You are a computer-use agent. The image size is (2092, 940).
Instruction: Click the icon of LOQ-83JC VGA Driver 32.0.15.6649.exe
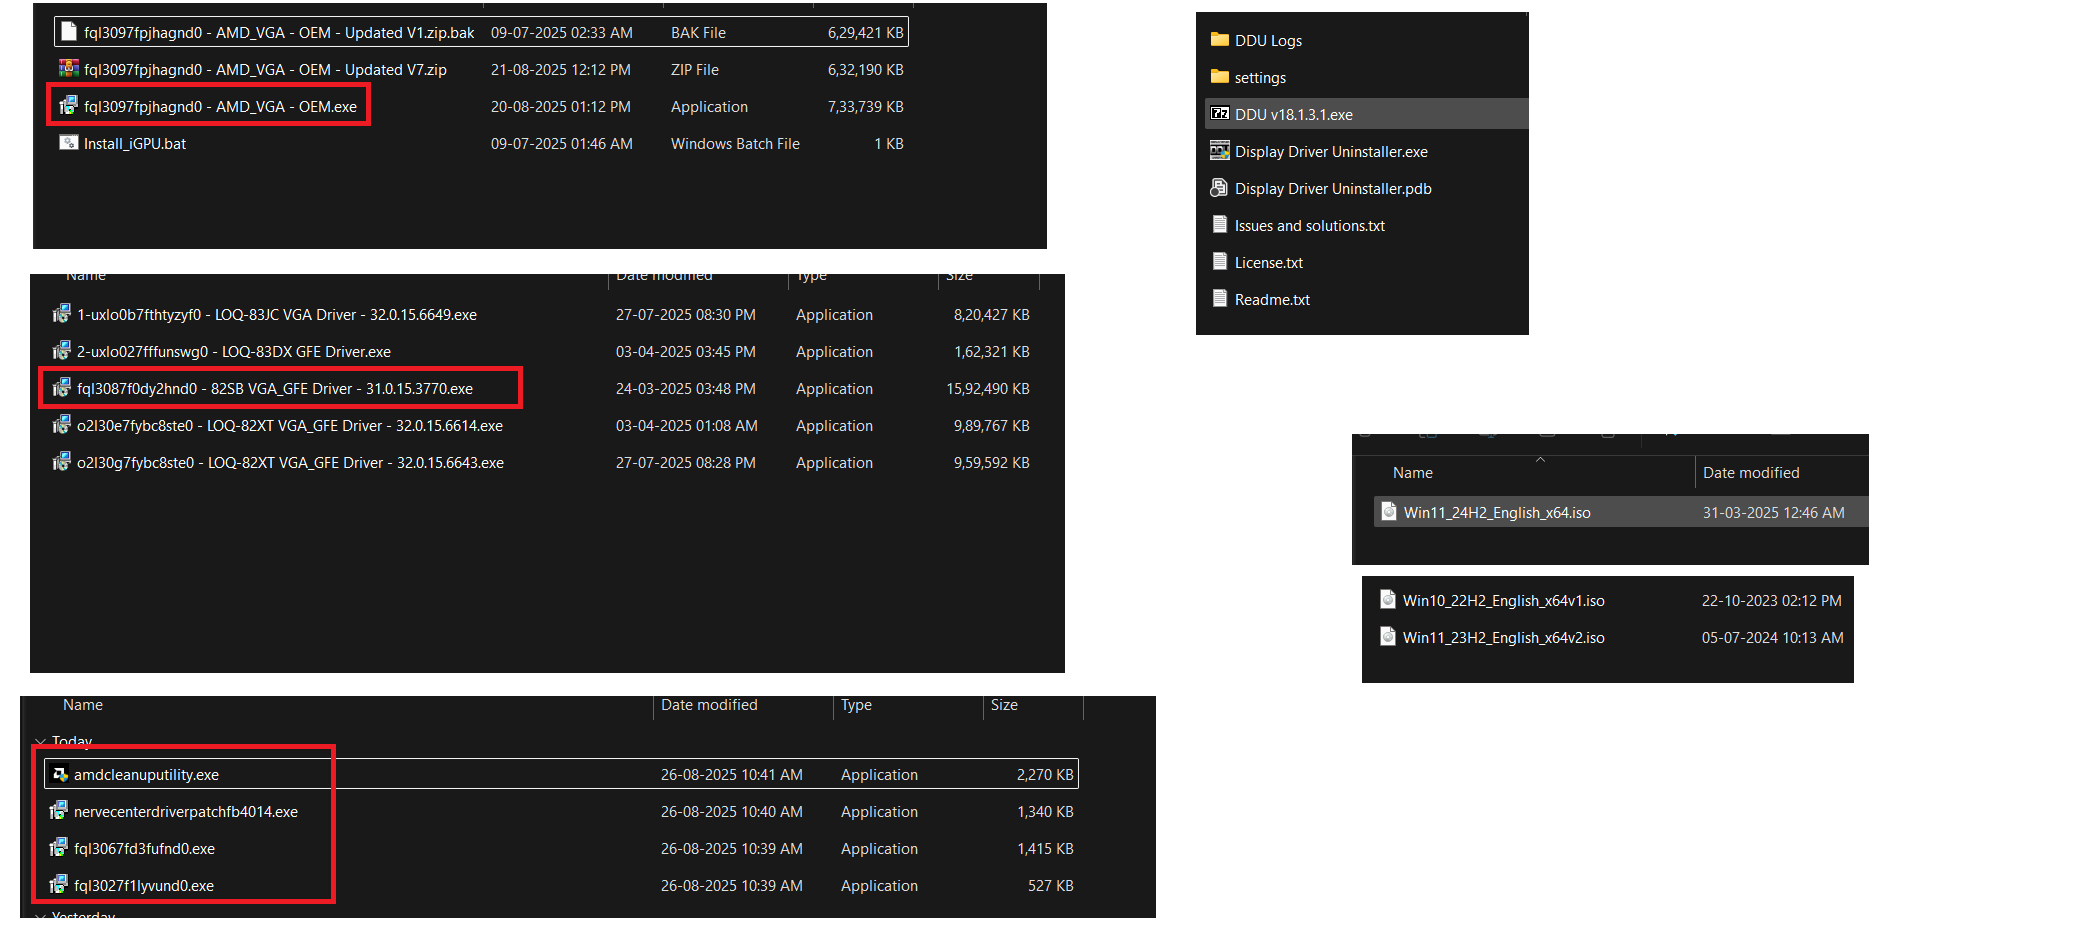[62, 314]
